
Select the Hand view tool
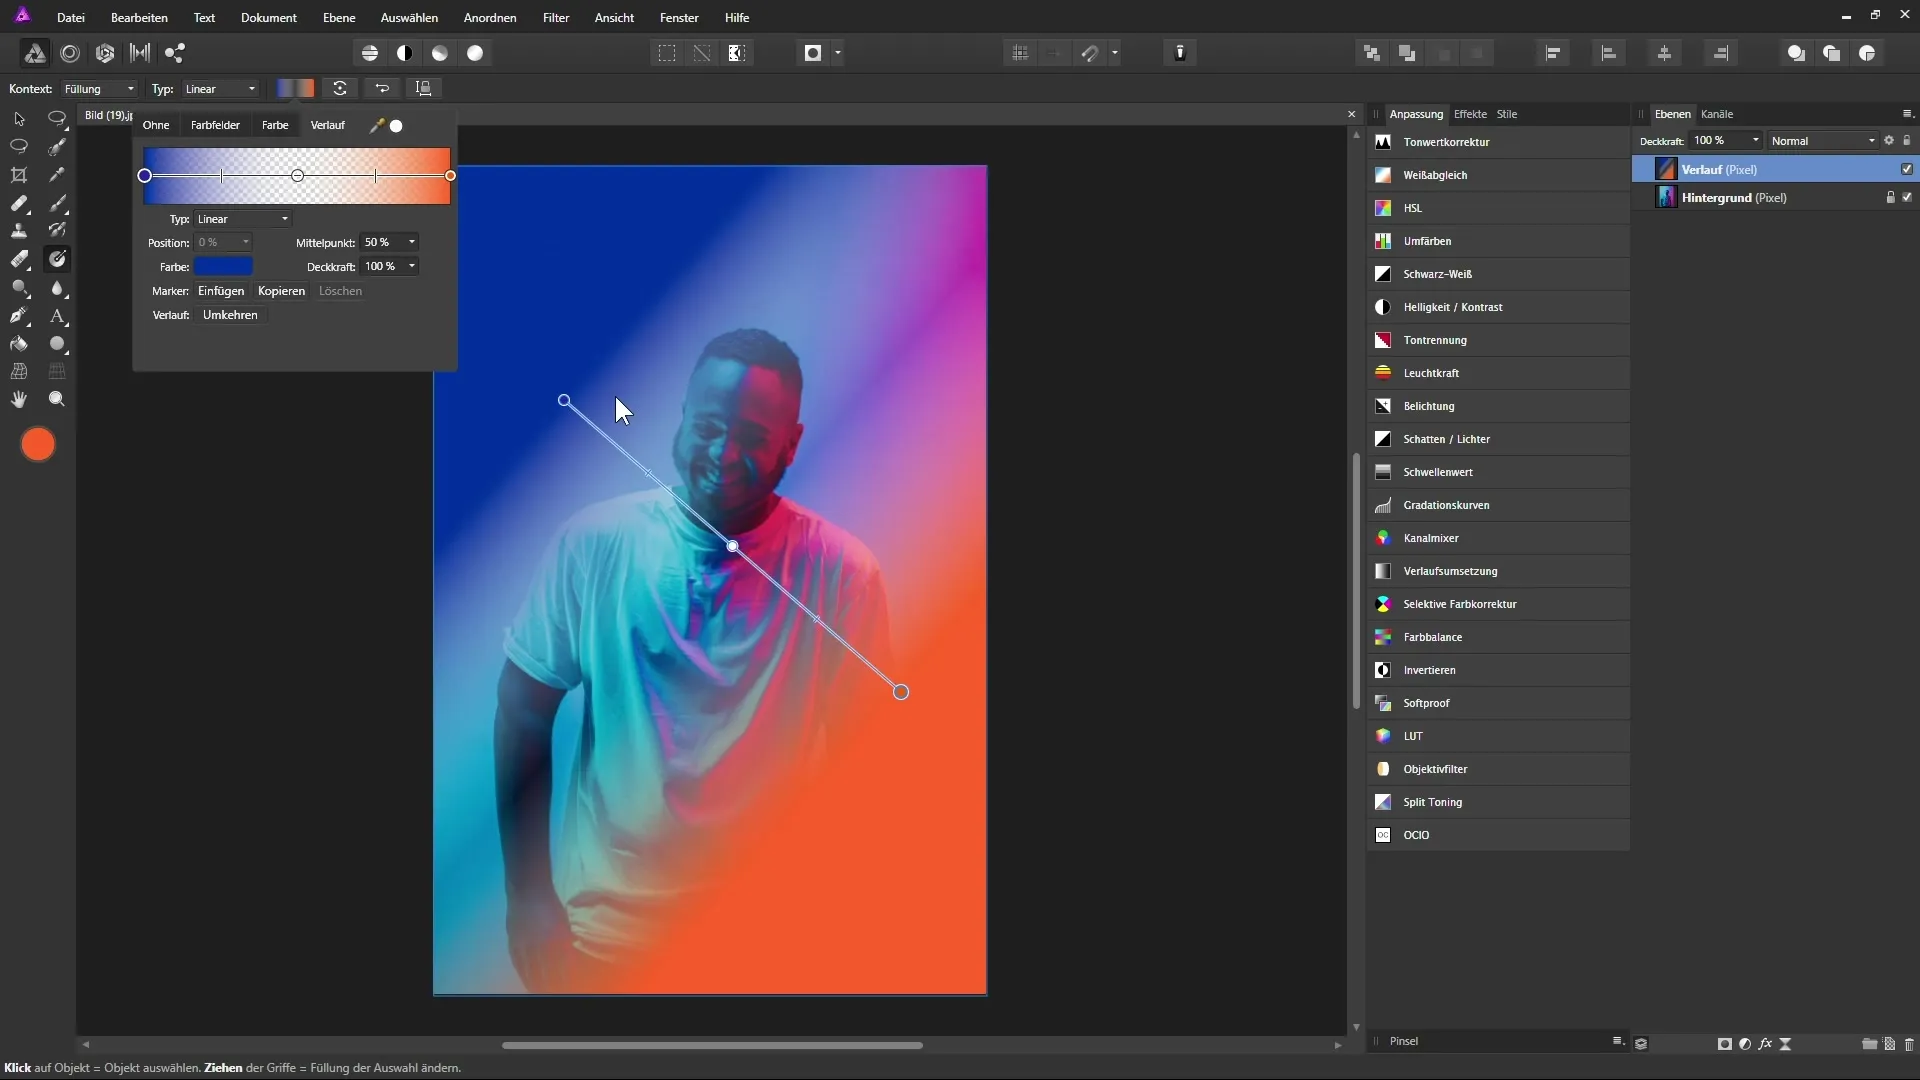click(19, 399)
